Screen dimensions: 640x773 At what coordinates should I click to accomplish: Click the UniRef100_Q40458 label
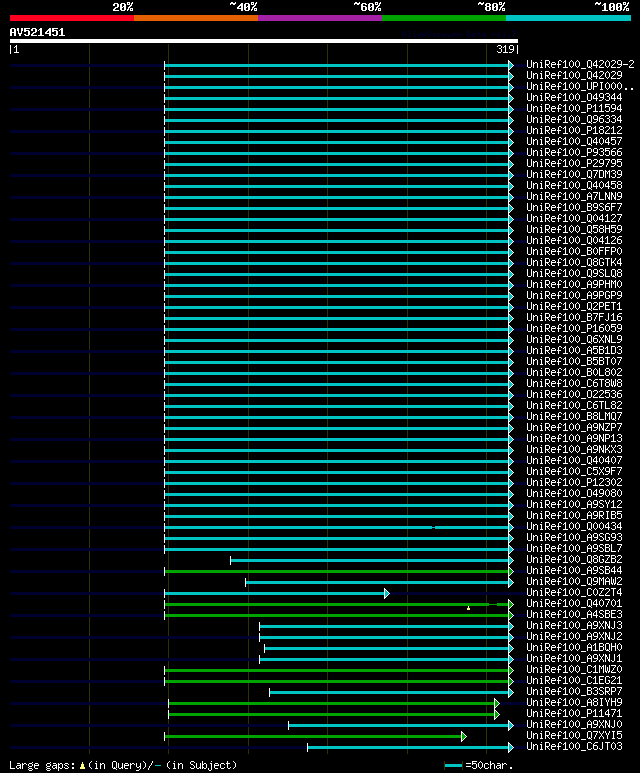tap(574, 185)
